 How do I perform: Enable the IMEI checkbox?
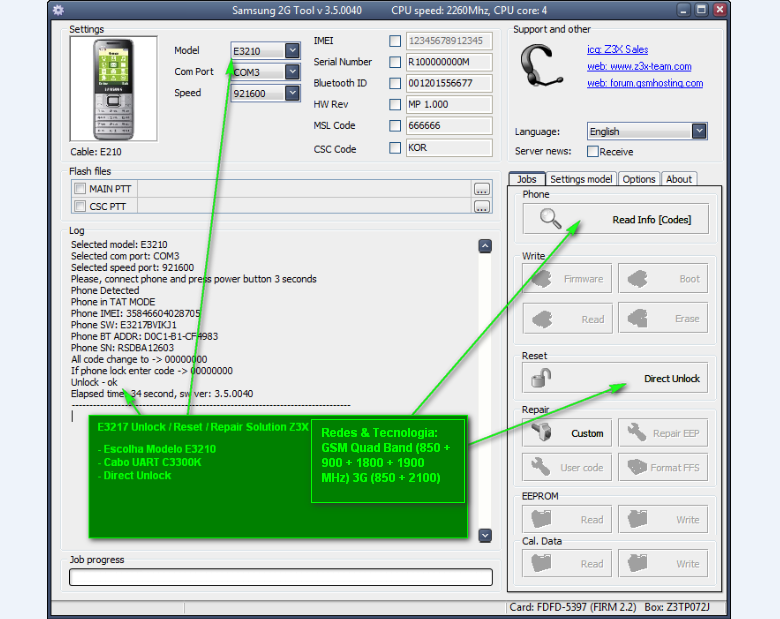pos(395,41)
